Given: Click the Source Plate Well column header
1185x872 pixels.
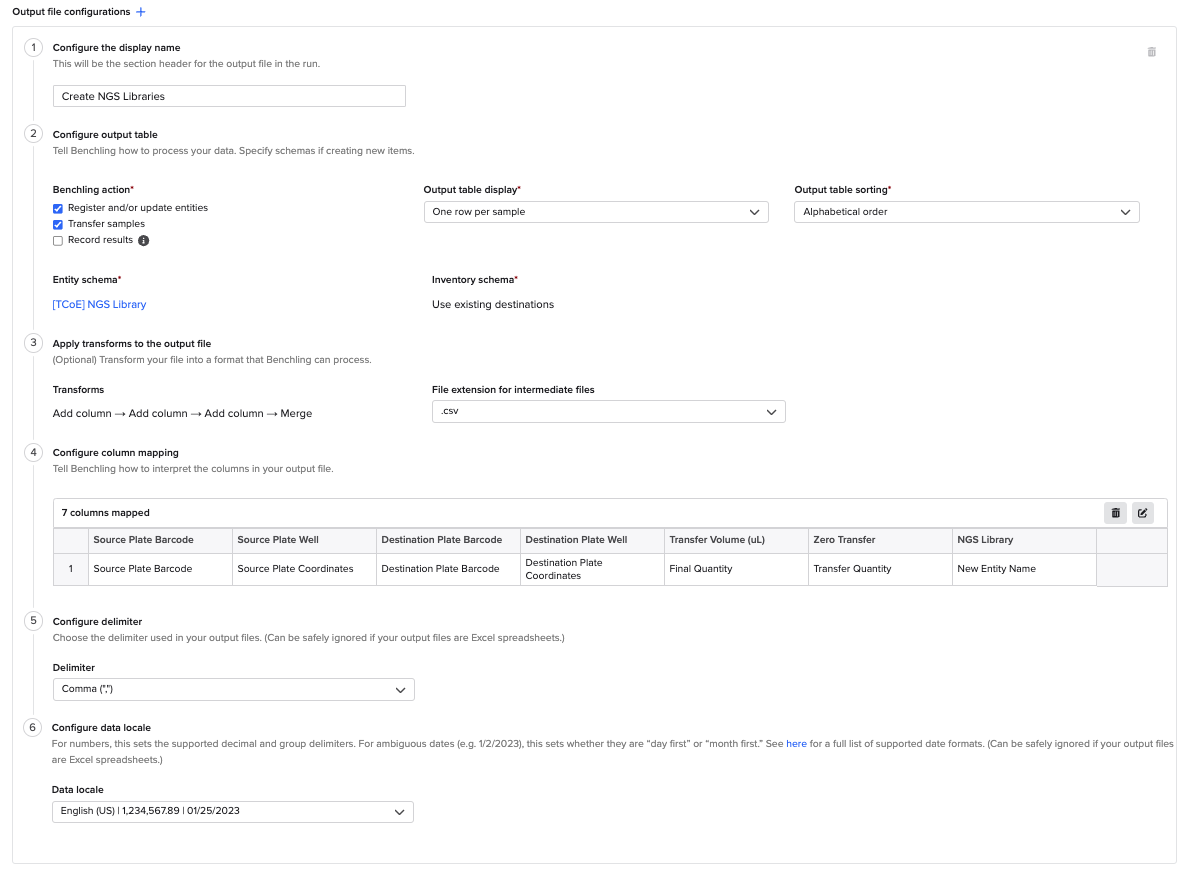Looking at the screenshot, I should pos(305,540).
